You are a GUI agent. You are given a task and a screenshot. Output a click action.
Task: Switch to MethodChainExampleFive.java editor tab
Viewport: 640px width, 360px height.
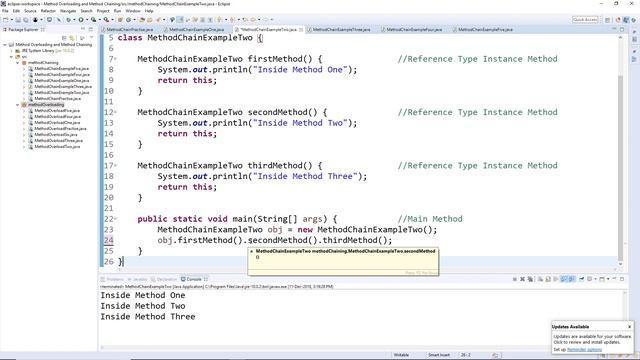[x=485, y=29]
